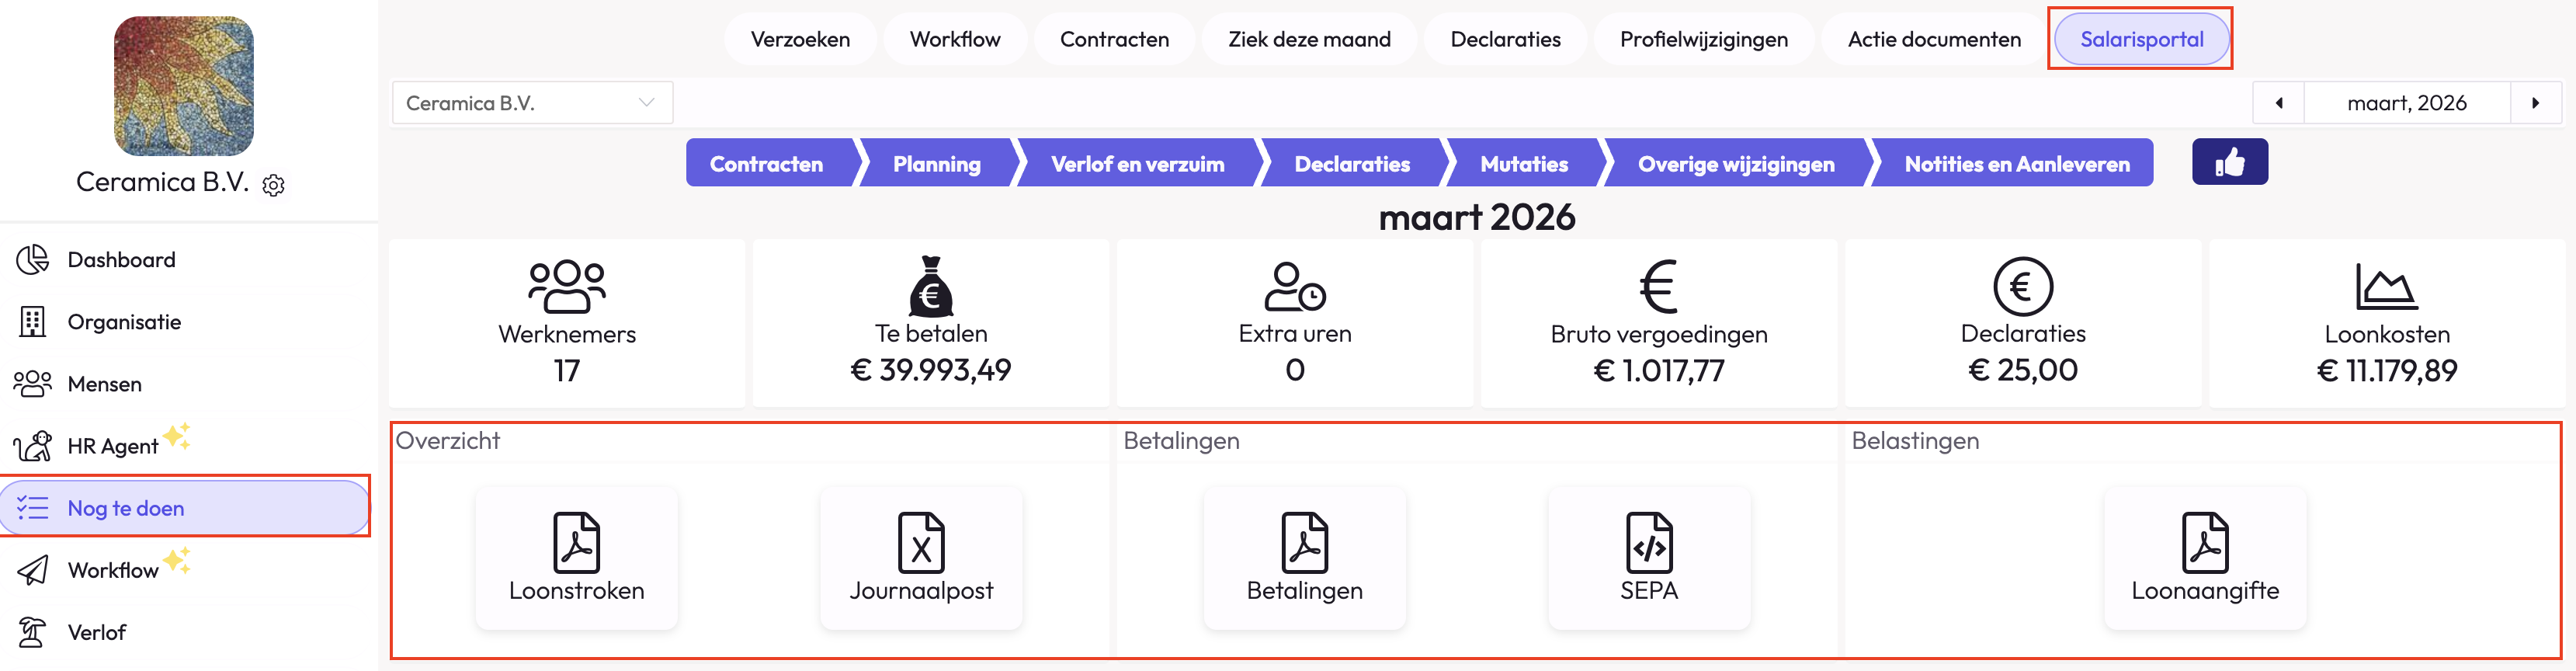Screen dimensions: 2576x671
Task: Open the SEPA payment file
Action: [x=1649, y=558]
